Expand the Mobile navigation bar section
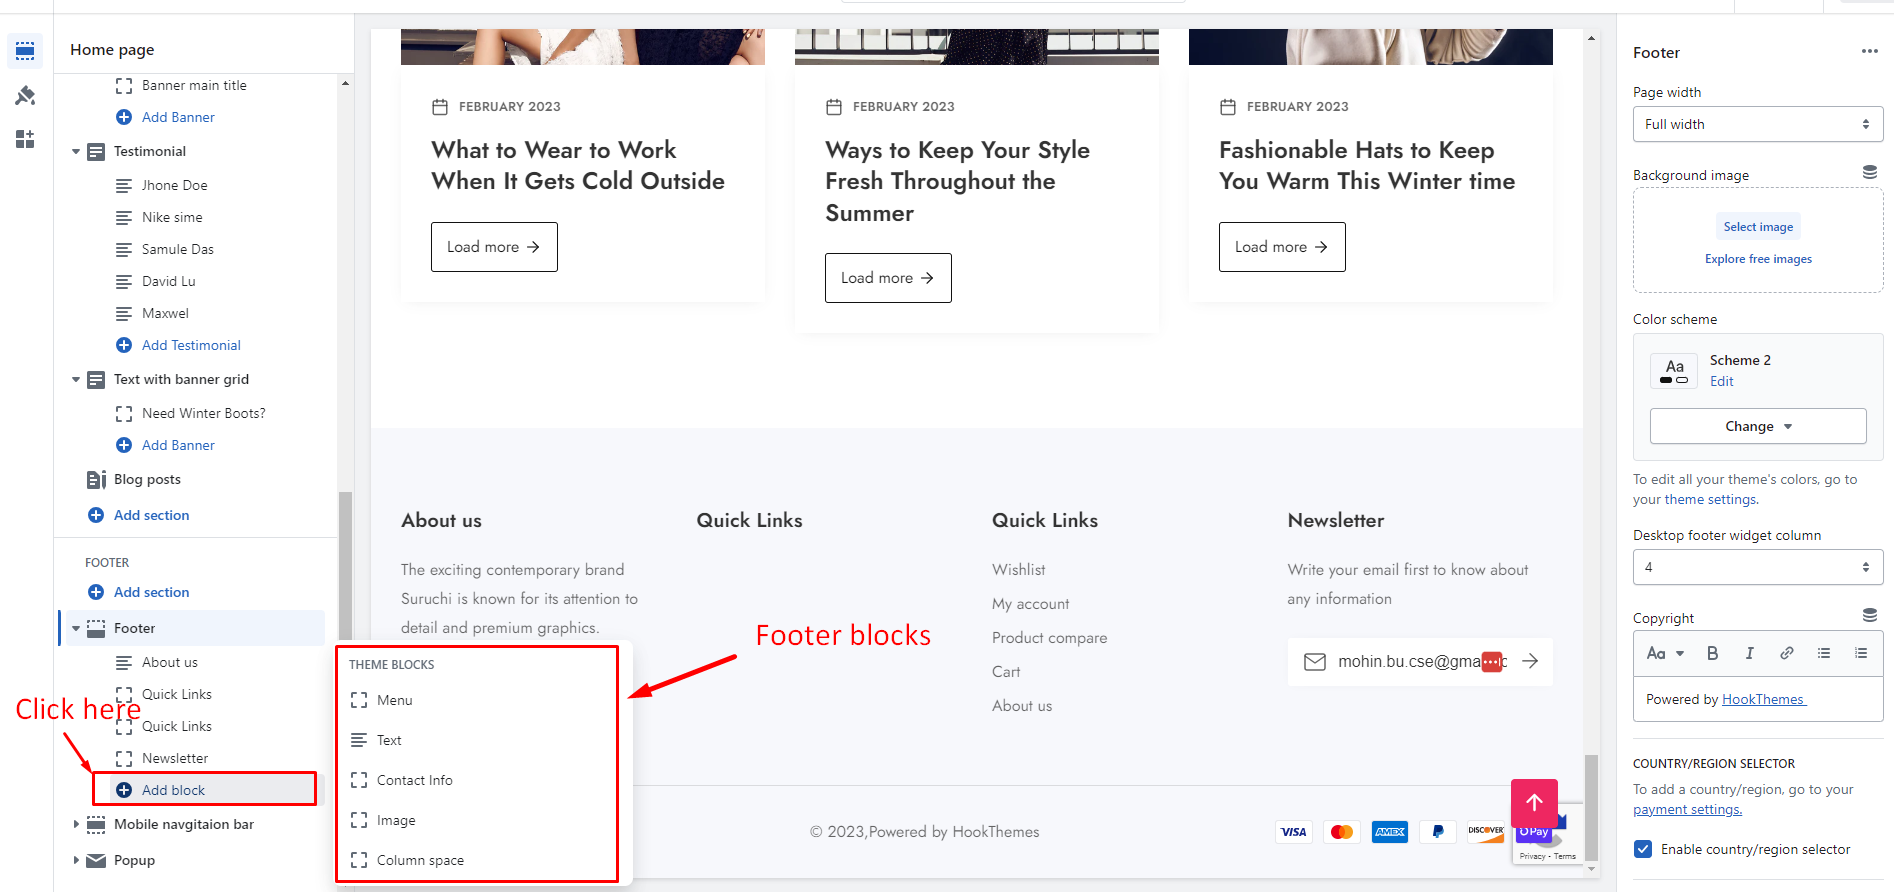The height and width of the screenshot is (892, 1894). (x=76, y=824)
